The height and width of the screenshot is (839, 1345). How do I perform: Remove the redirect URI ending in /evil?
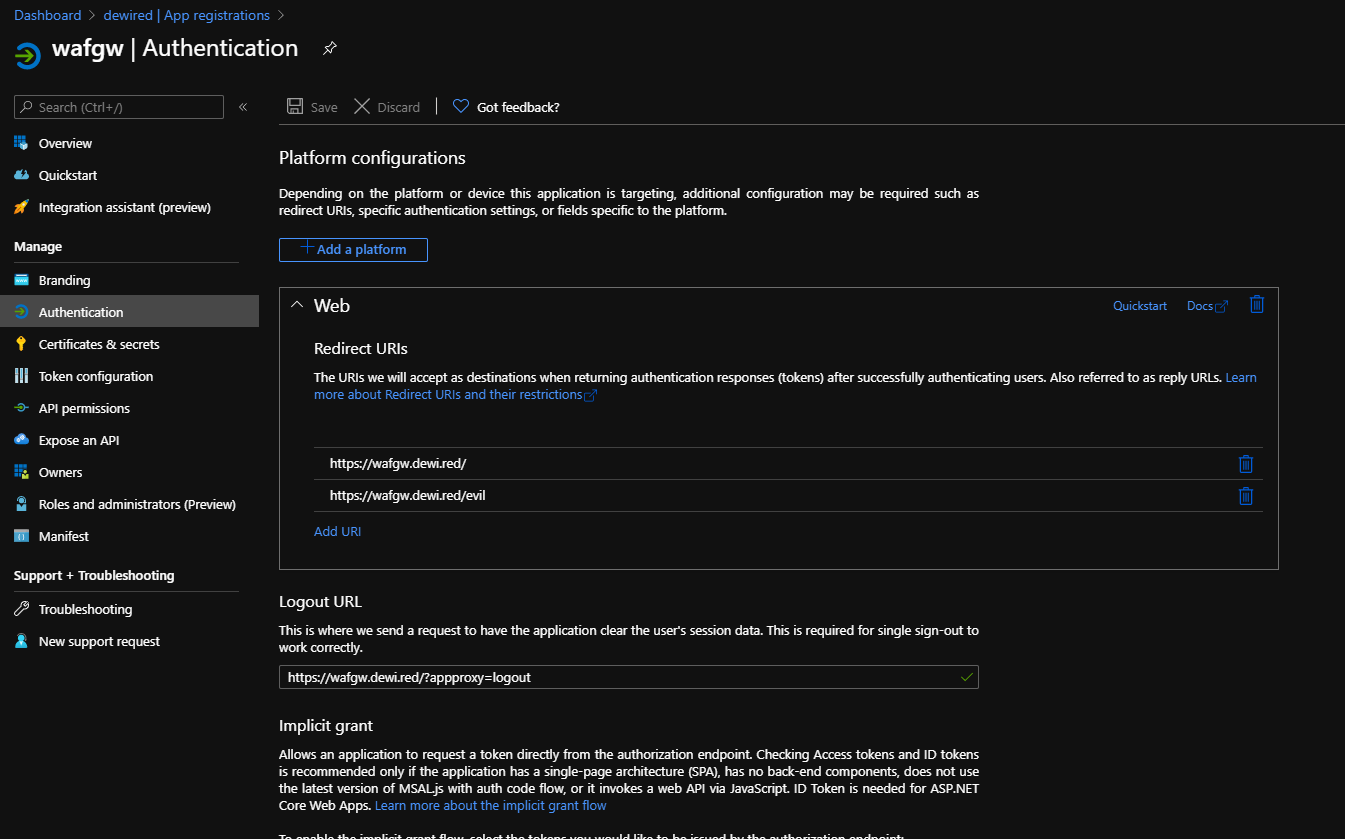pos(1245,495)
